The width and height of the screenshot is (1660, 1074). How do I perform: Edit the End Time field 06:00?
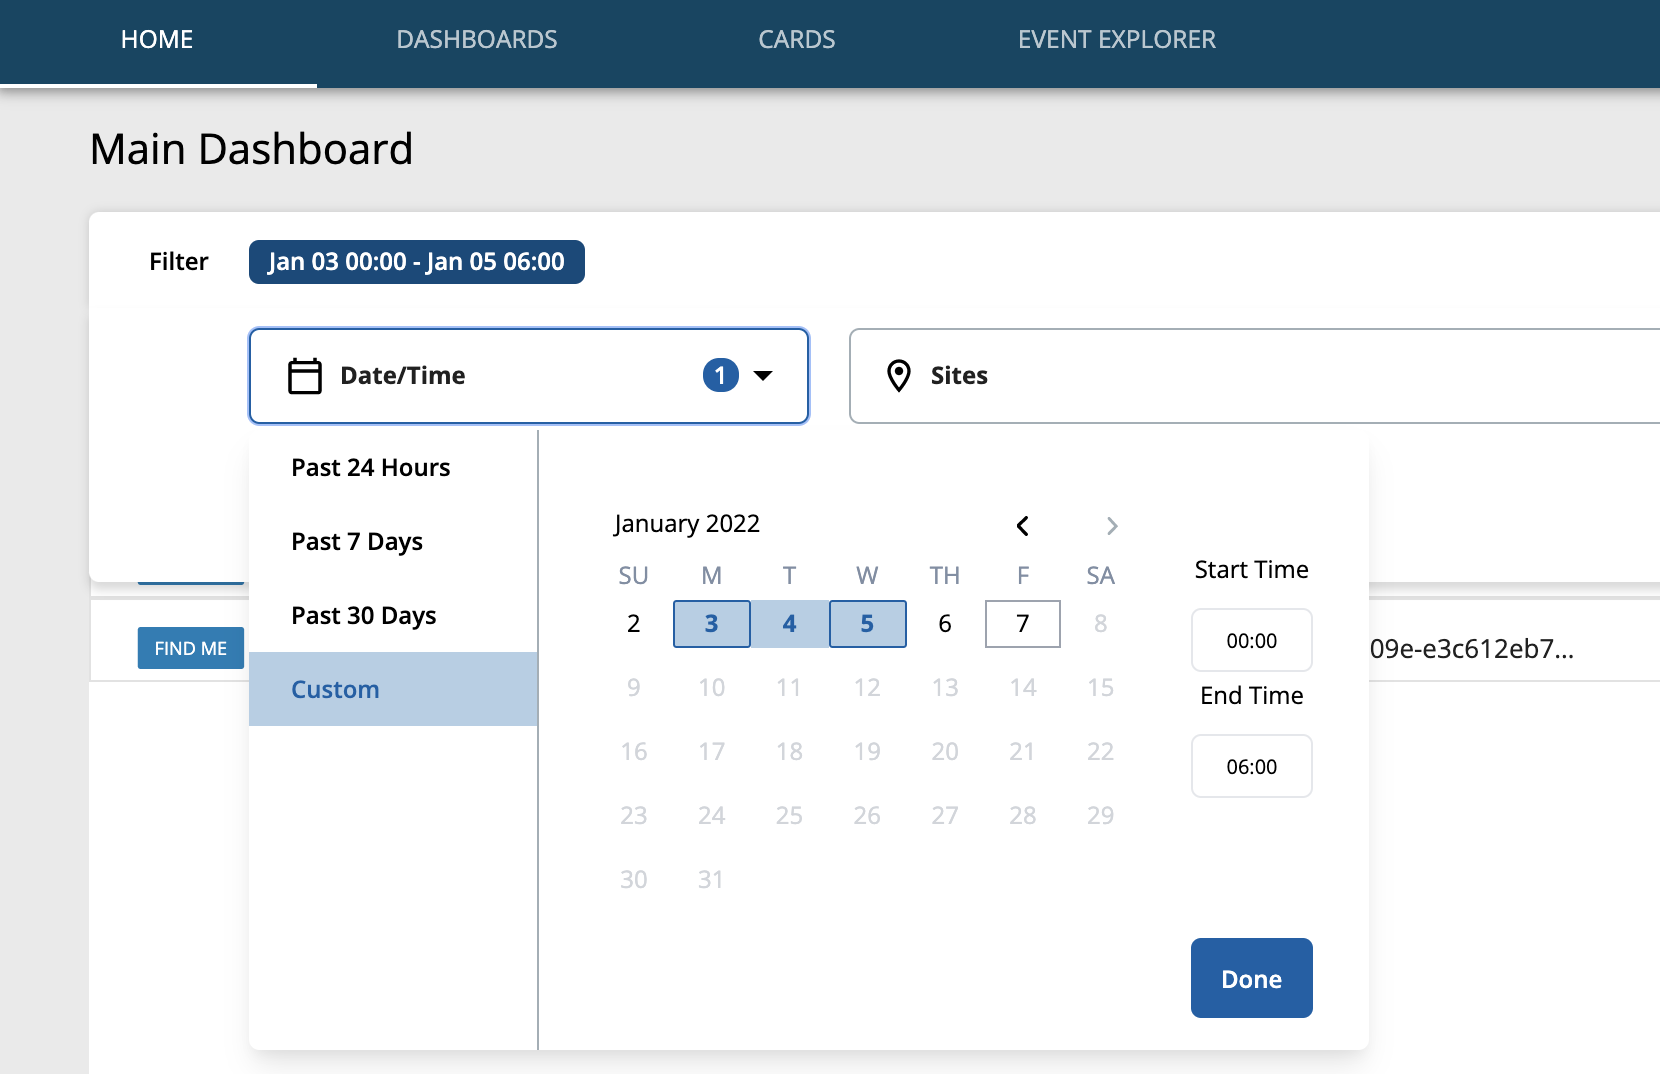pos(1251,766)
